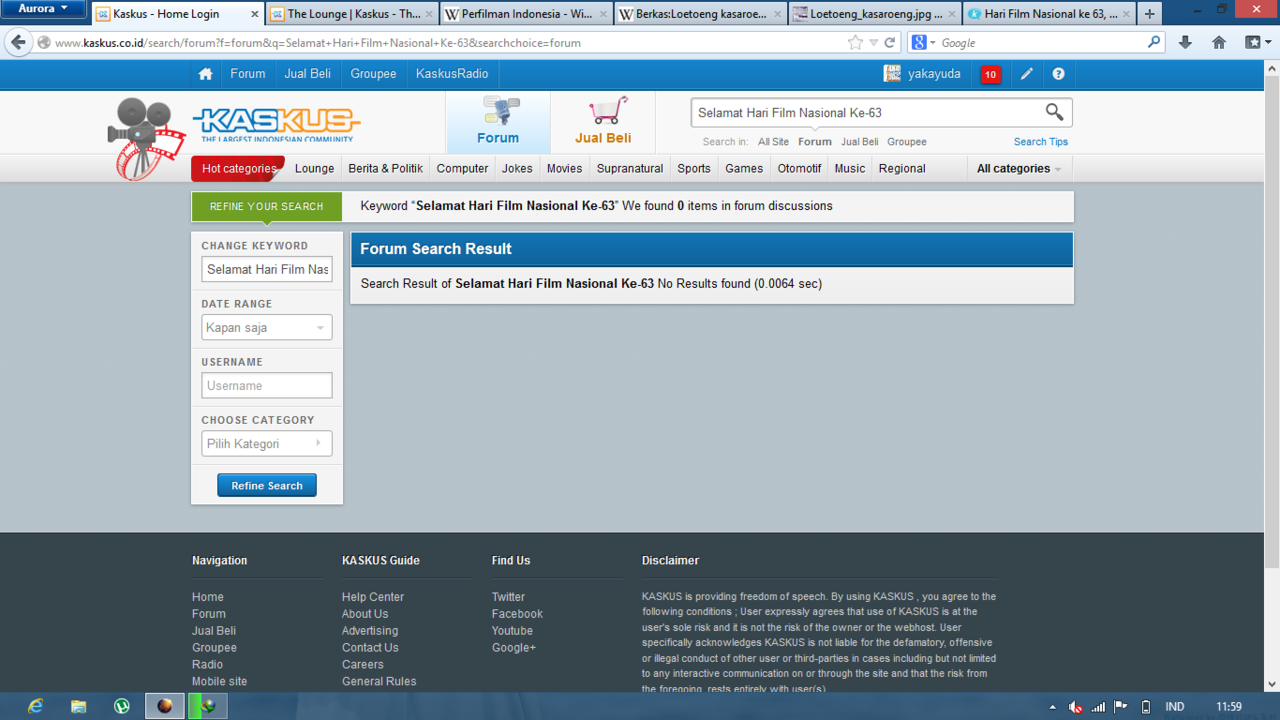This screenshot has height=720, width=1280.
Task: Click the Username filter input field
Action: (x=267, y=385)
